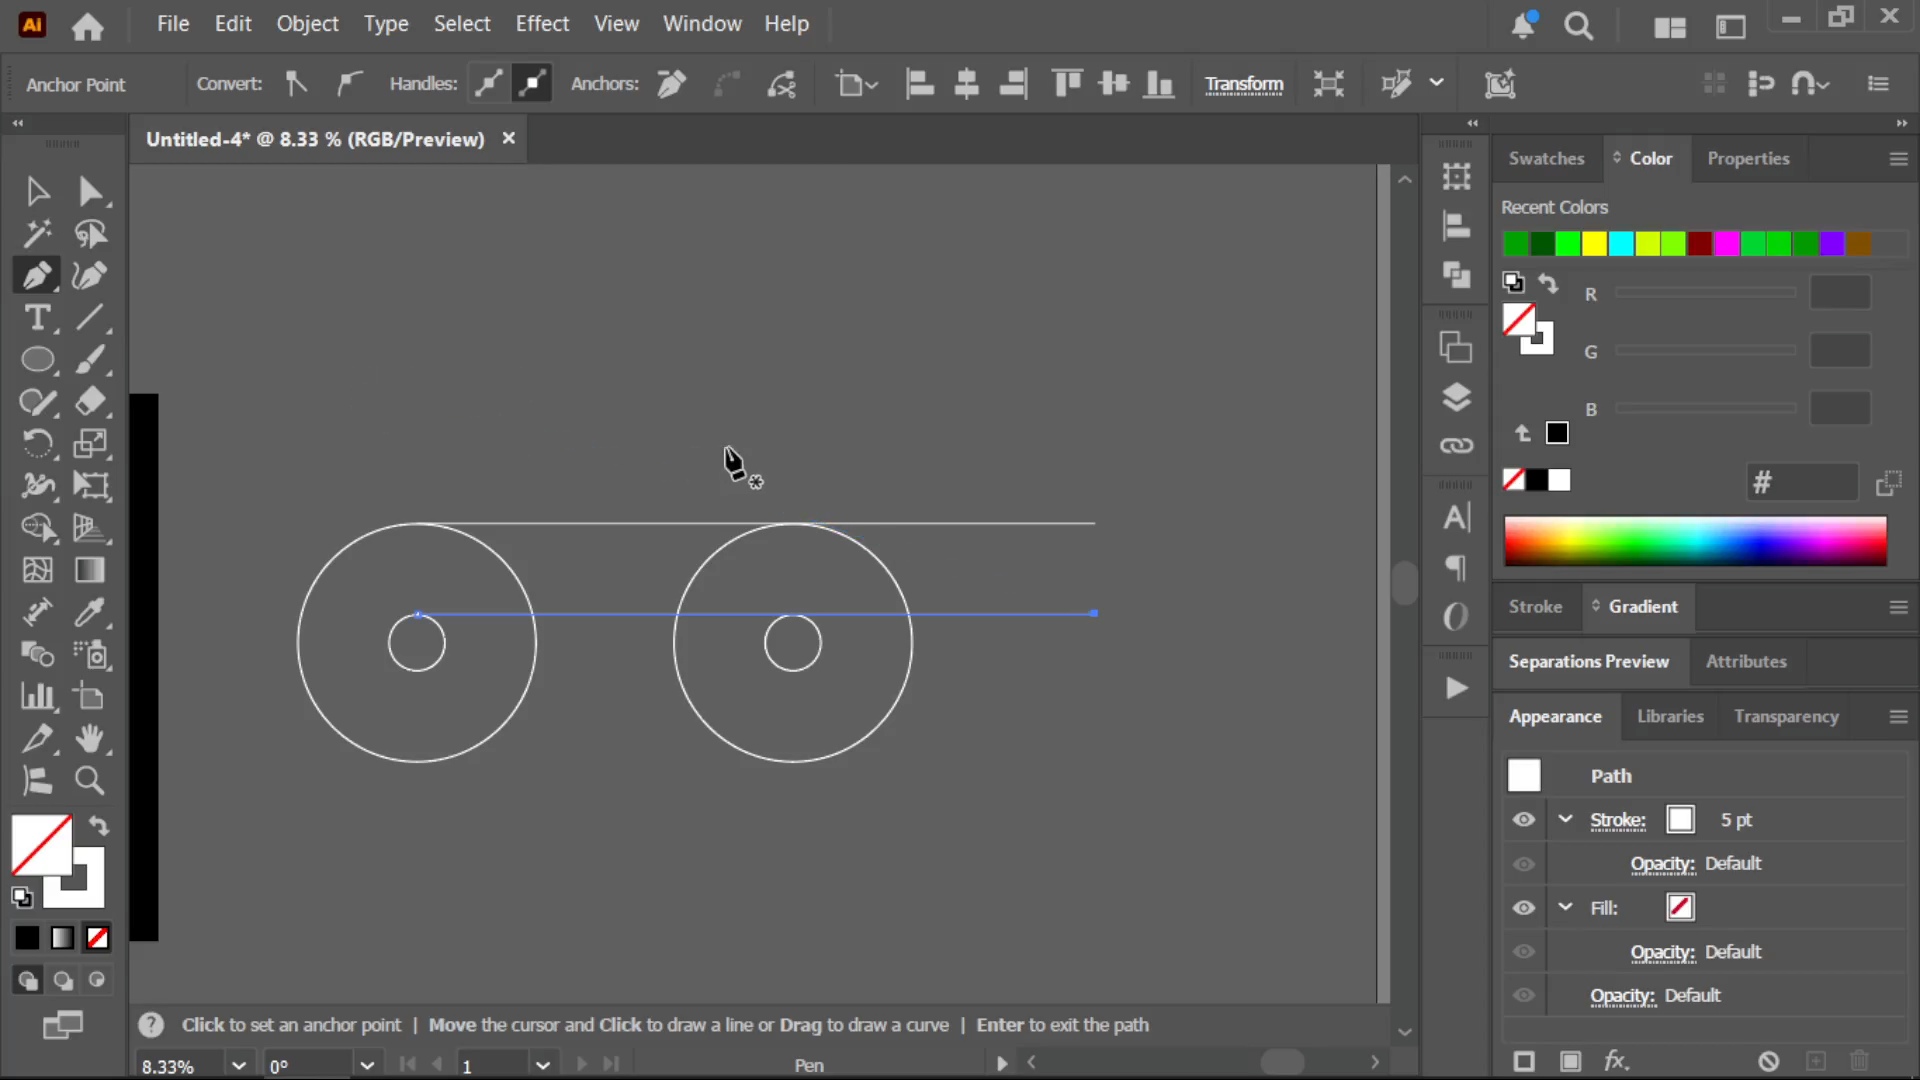Viewport: 1920px width, 1080px height.
Task: Switch to the Swatches tab
Action: pyautogui.click(x=1546, y=159)
